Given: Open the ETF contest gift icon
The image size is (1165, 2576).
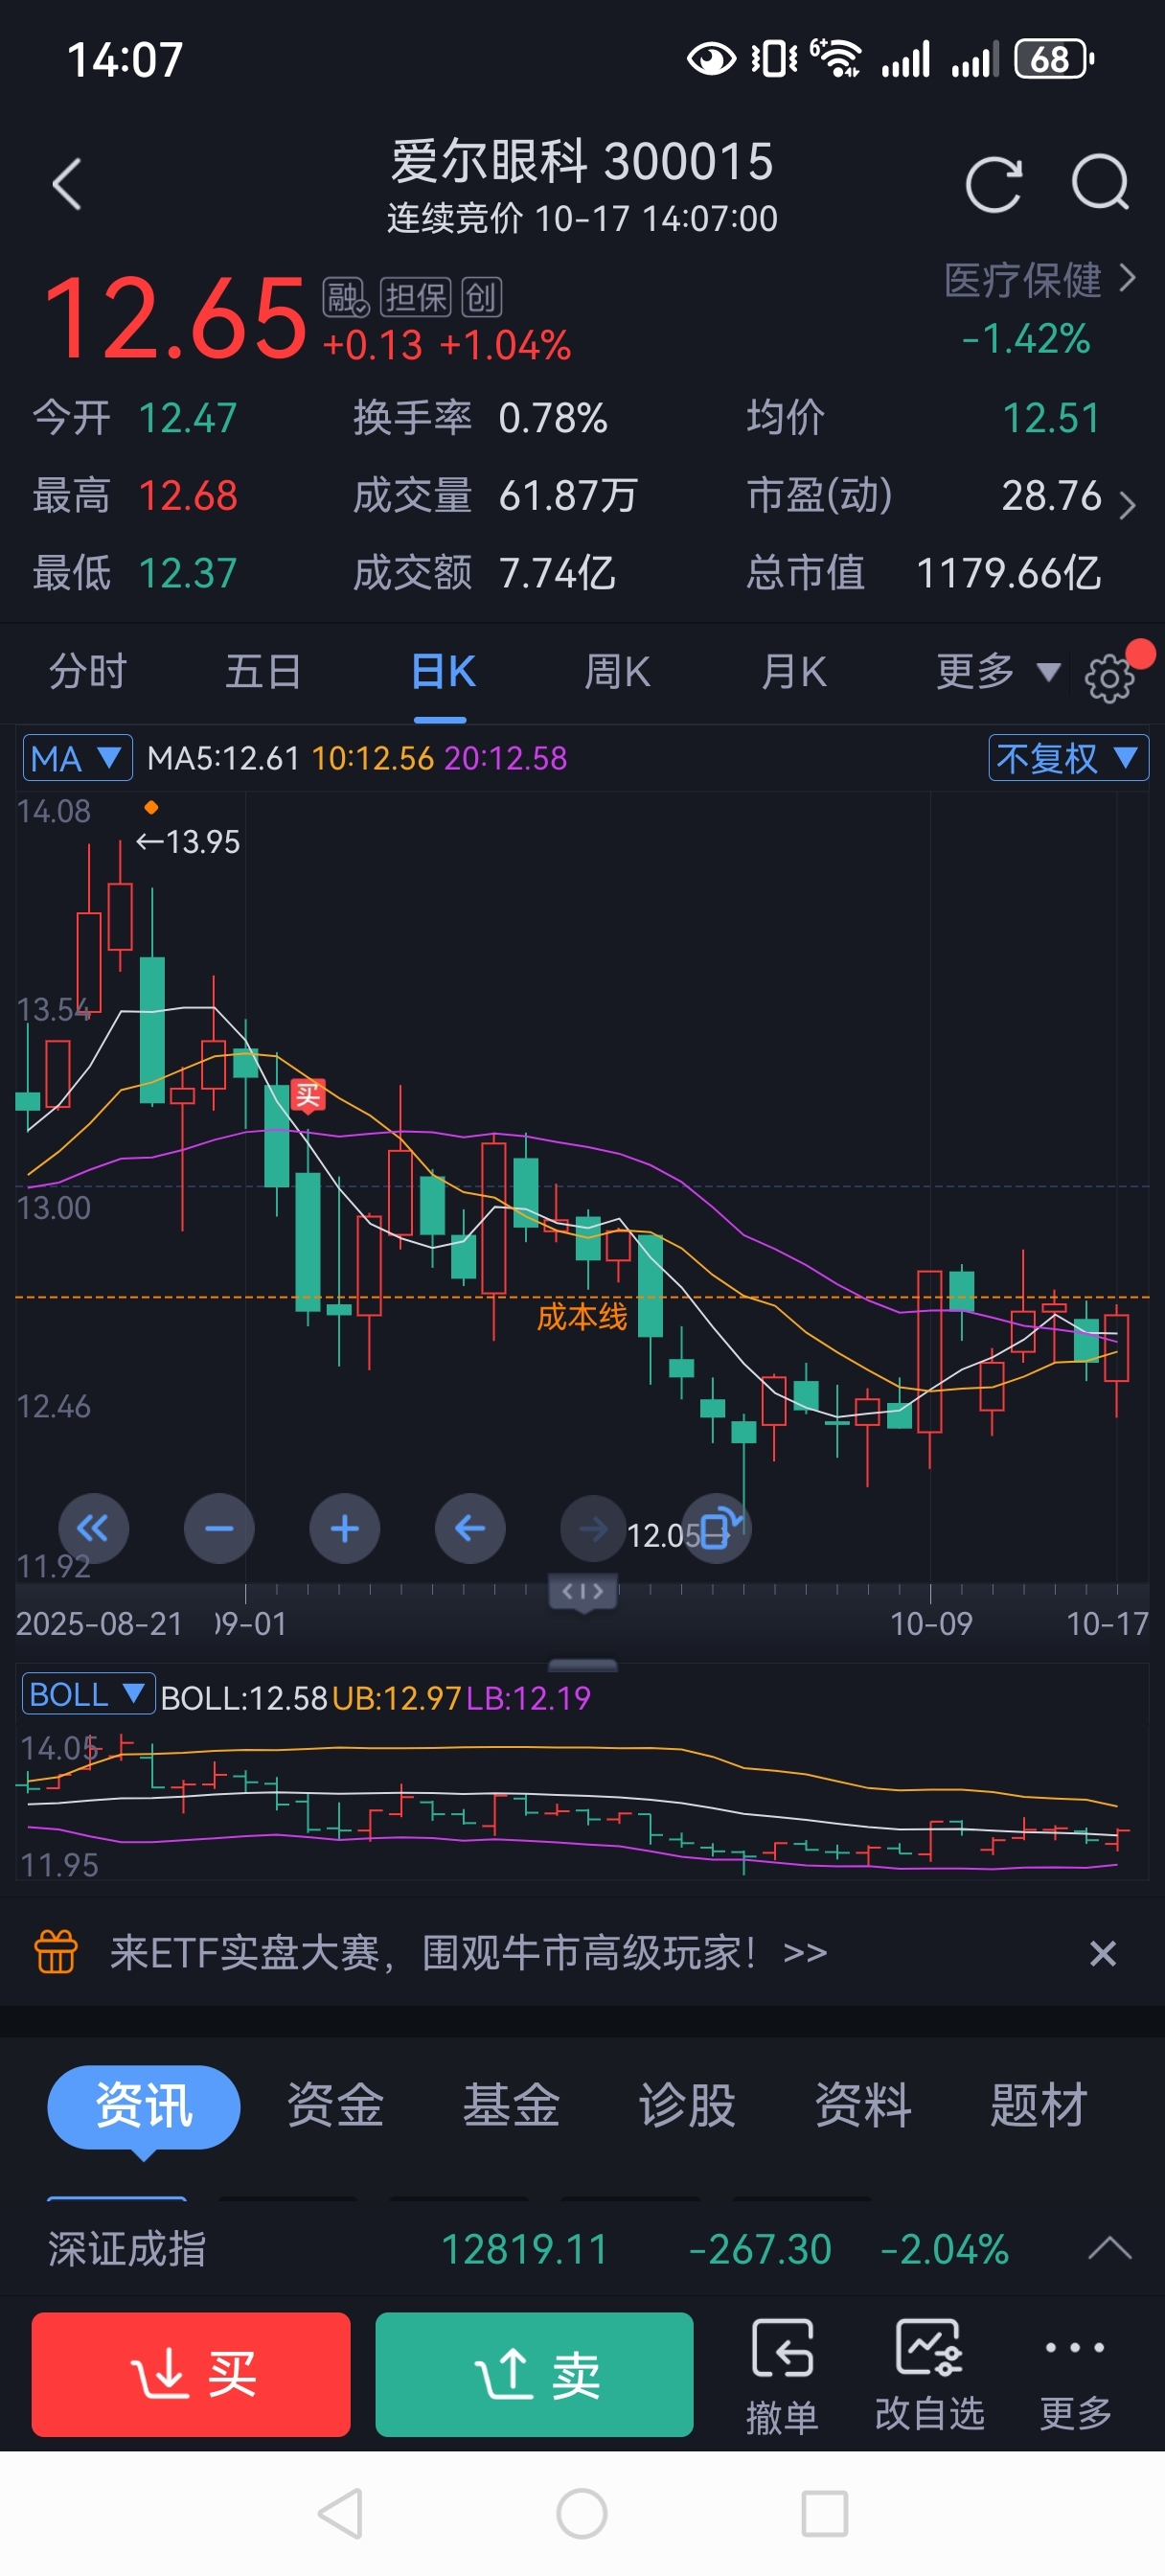Looking at the screenshot, I should [56, 1951].
